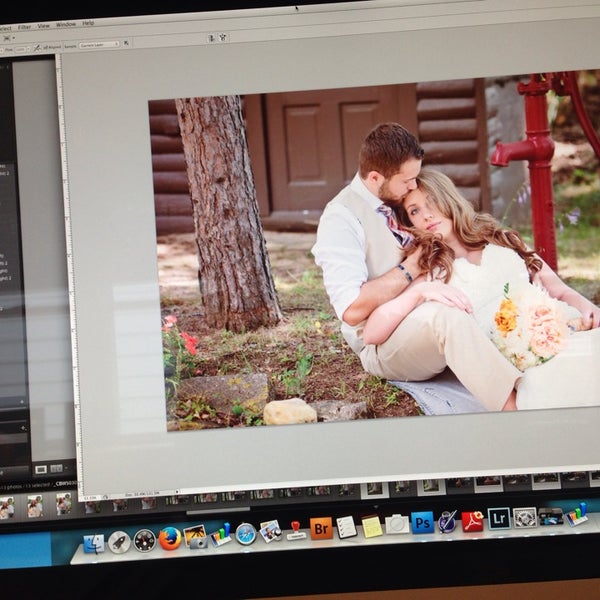Select third Lightroom filmstrip thumbnail
The image size is (600, 600).
[64, 503]
